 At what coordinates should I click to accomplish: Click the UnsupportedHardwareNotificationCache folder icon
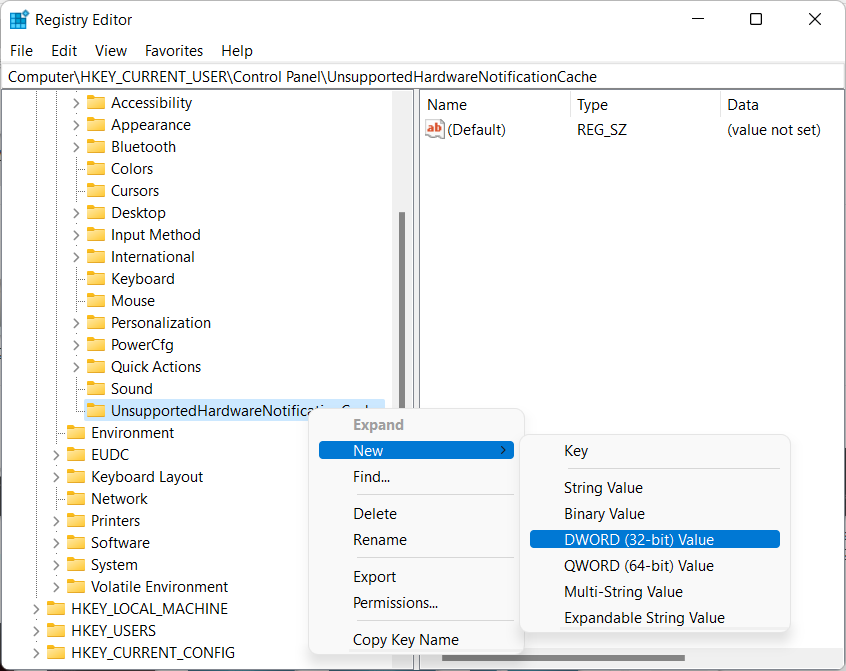[96, 410]
